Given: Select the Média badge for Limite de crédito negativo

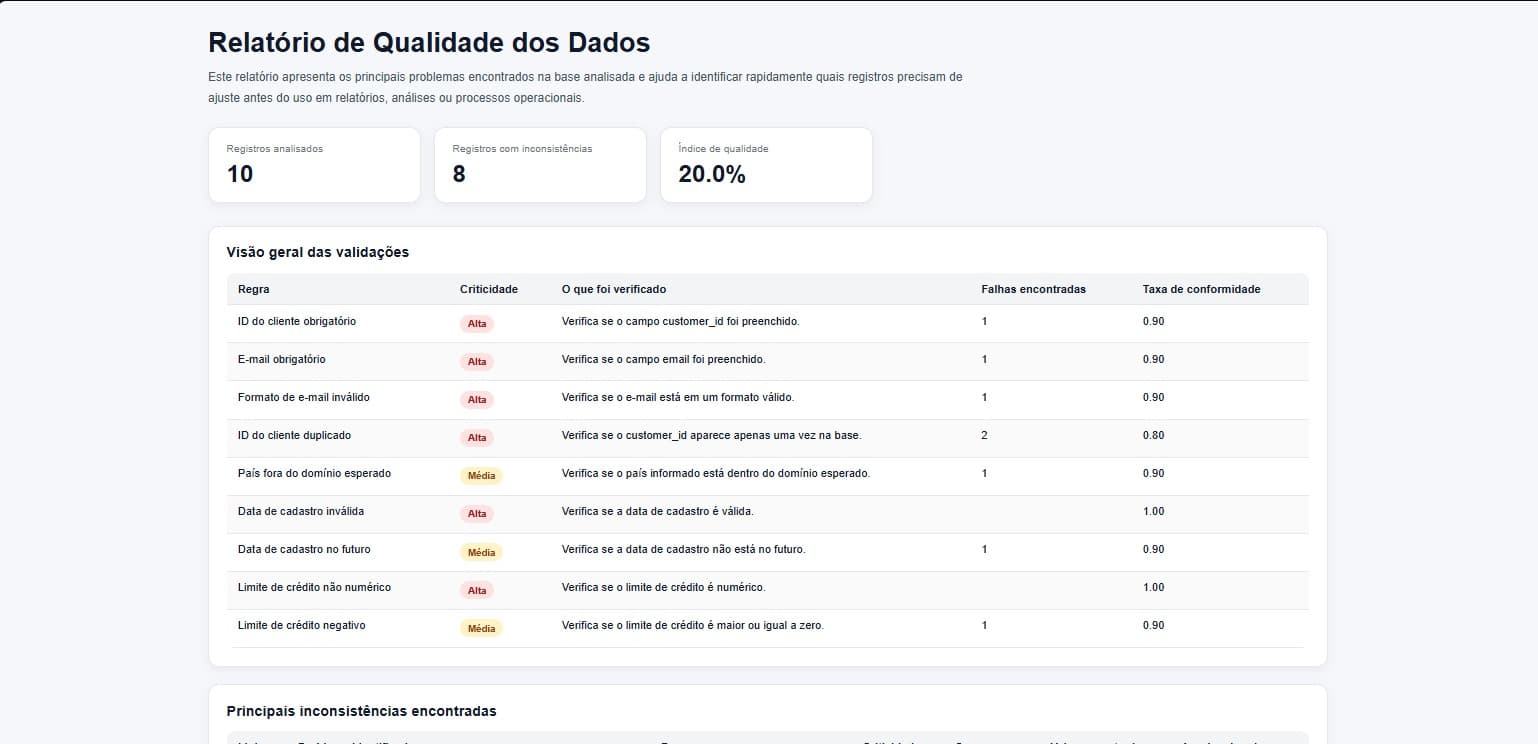Looking at the screenshot, I should coord(481,627).
